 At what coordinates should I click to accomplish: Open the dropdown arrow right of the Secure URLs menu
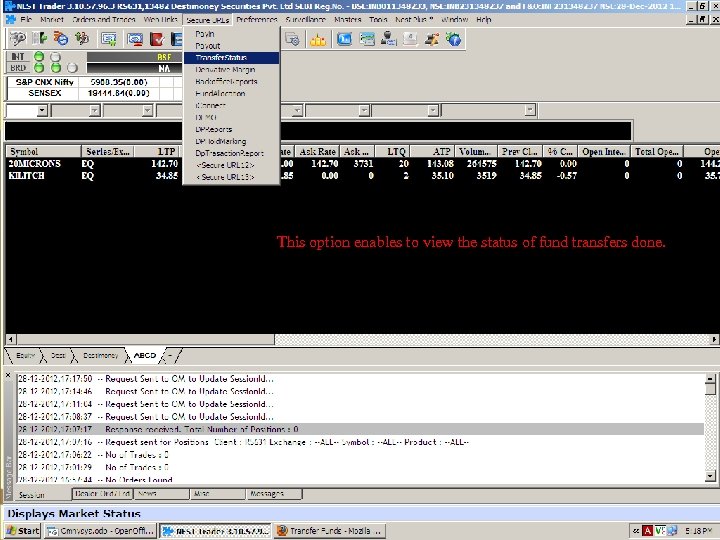click(297, 111)
